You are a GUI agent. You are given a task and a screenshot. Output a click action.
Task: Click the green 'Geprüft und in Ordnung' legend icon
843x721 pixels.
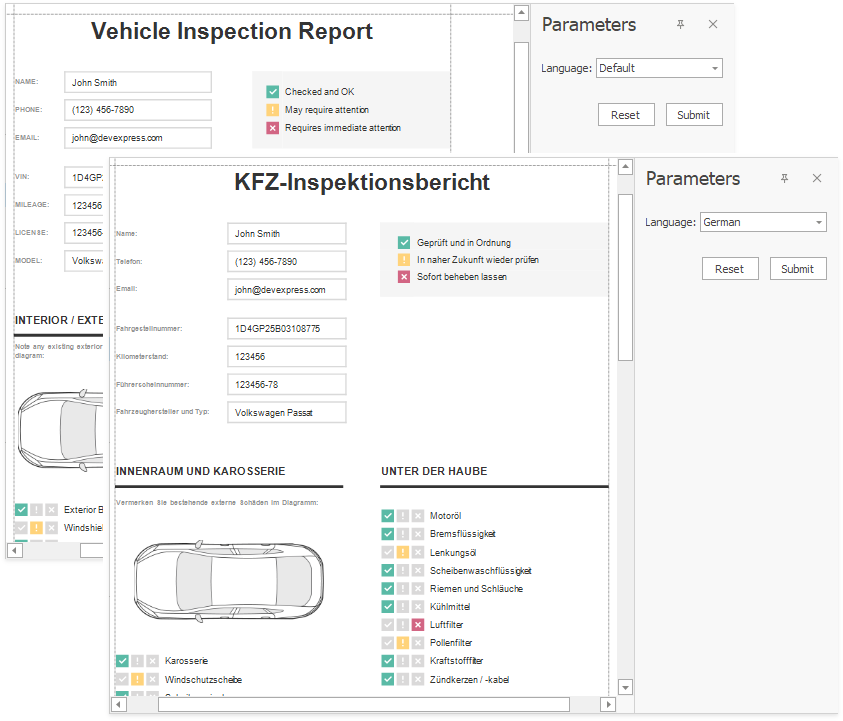pos(404,243)
